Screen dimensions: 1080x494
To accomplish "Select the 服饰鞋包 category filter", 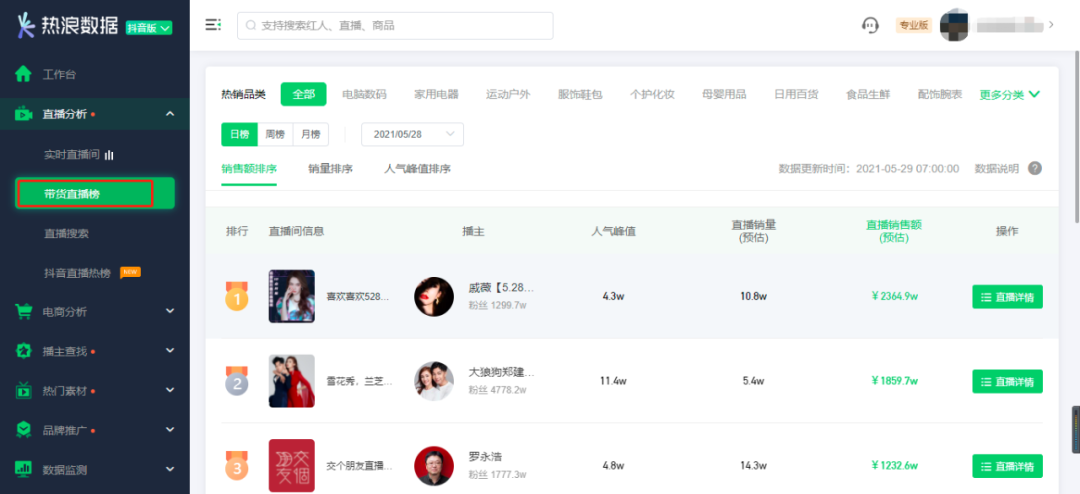I will click(580, 94).
